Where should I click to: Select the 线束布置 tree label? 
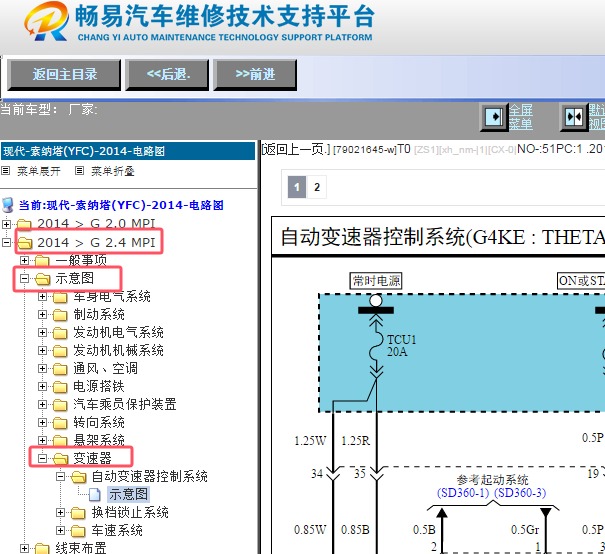81,548
